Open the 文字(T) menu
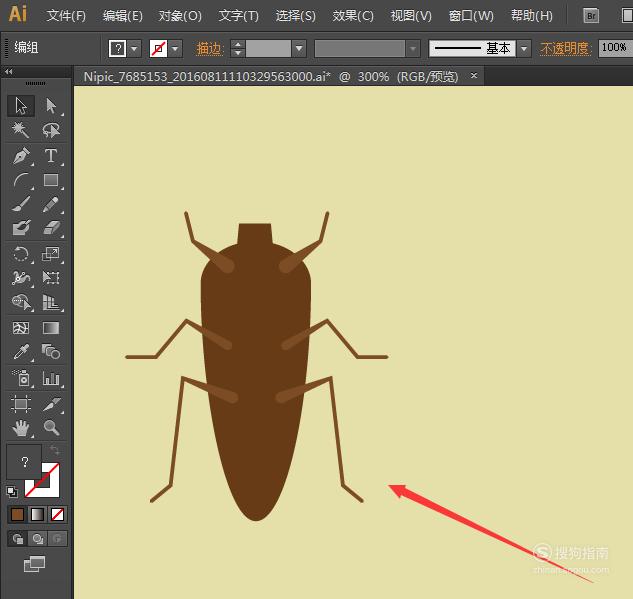The height and width of the screenshot is (599, 633). pyautogui.click(x=239, y=16)
